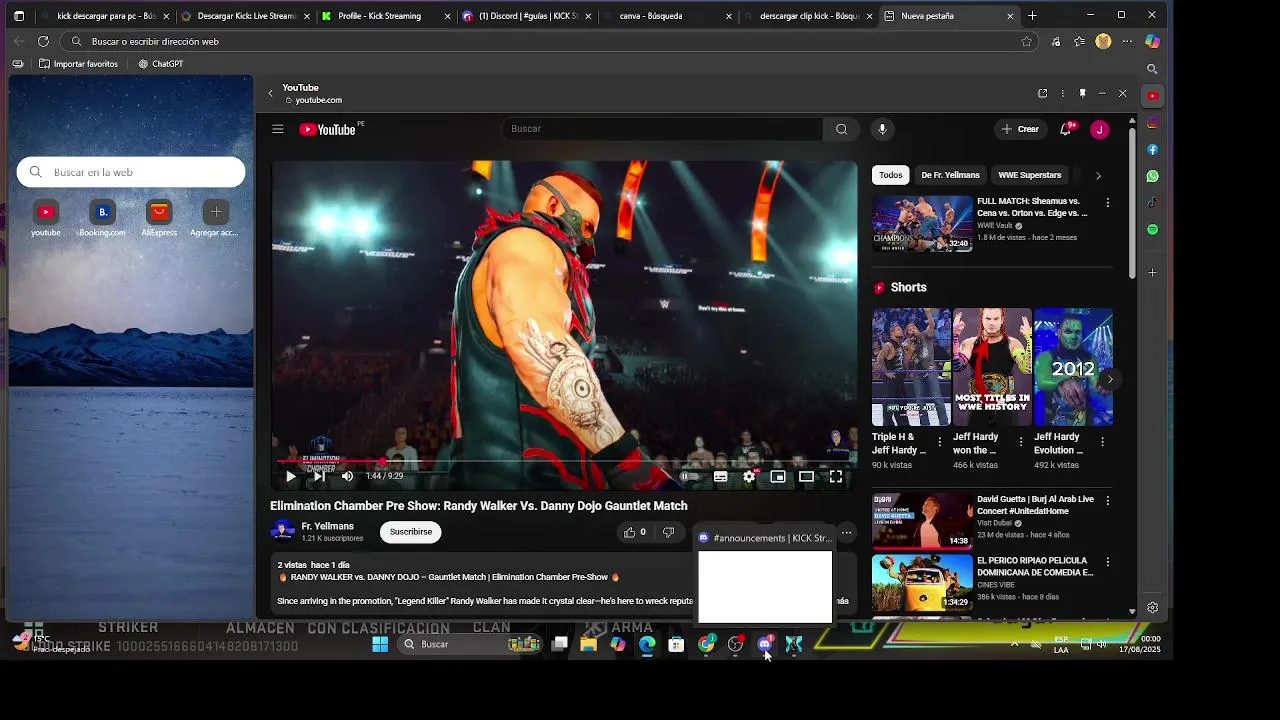Open TikTok in Edge sidebar
This screenshot has height=720, width=1280.
coord(1152,203)
